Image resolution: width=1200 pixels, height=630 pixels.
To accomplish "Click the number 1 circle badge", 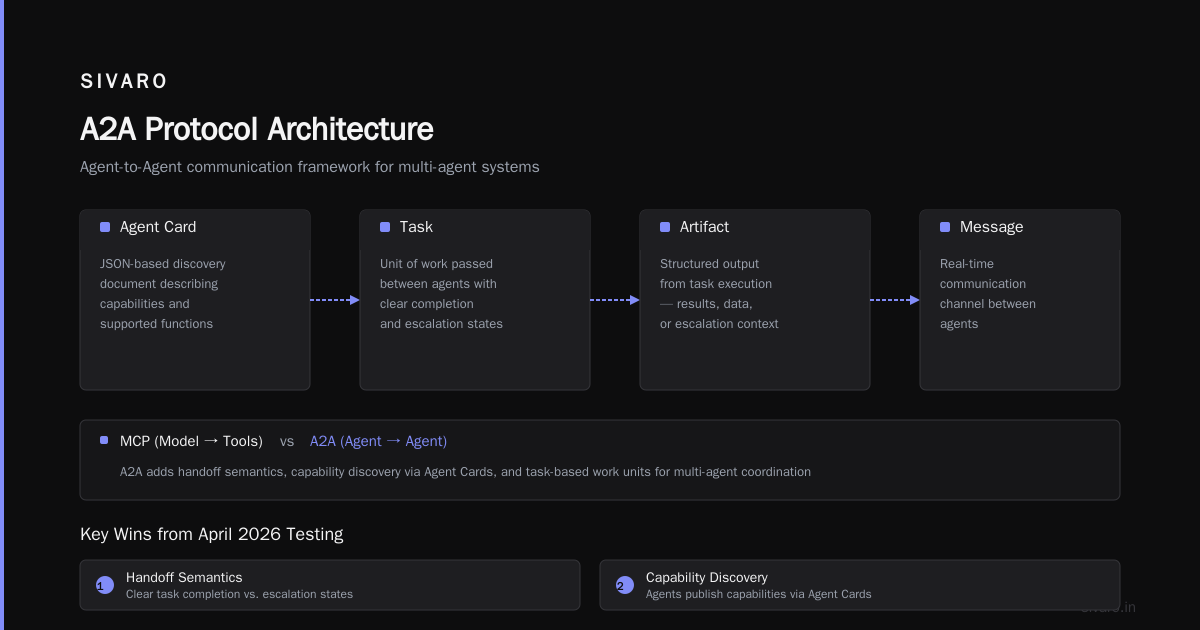I will coord(105,585).
